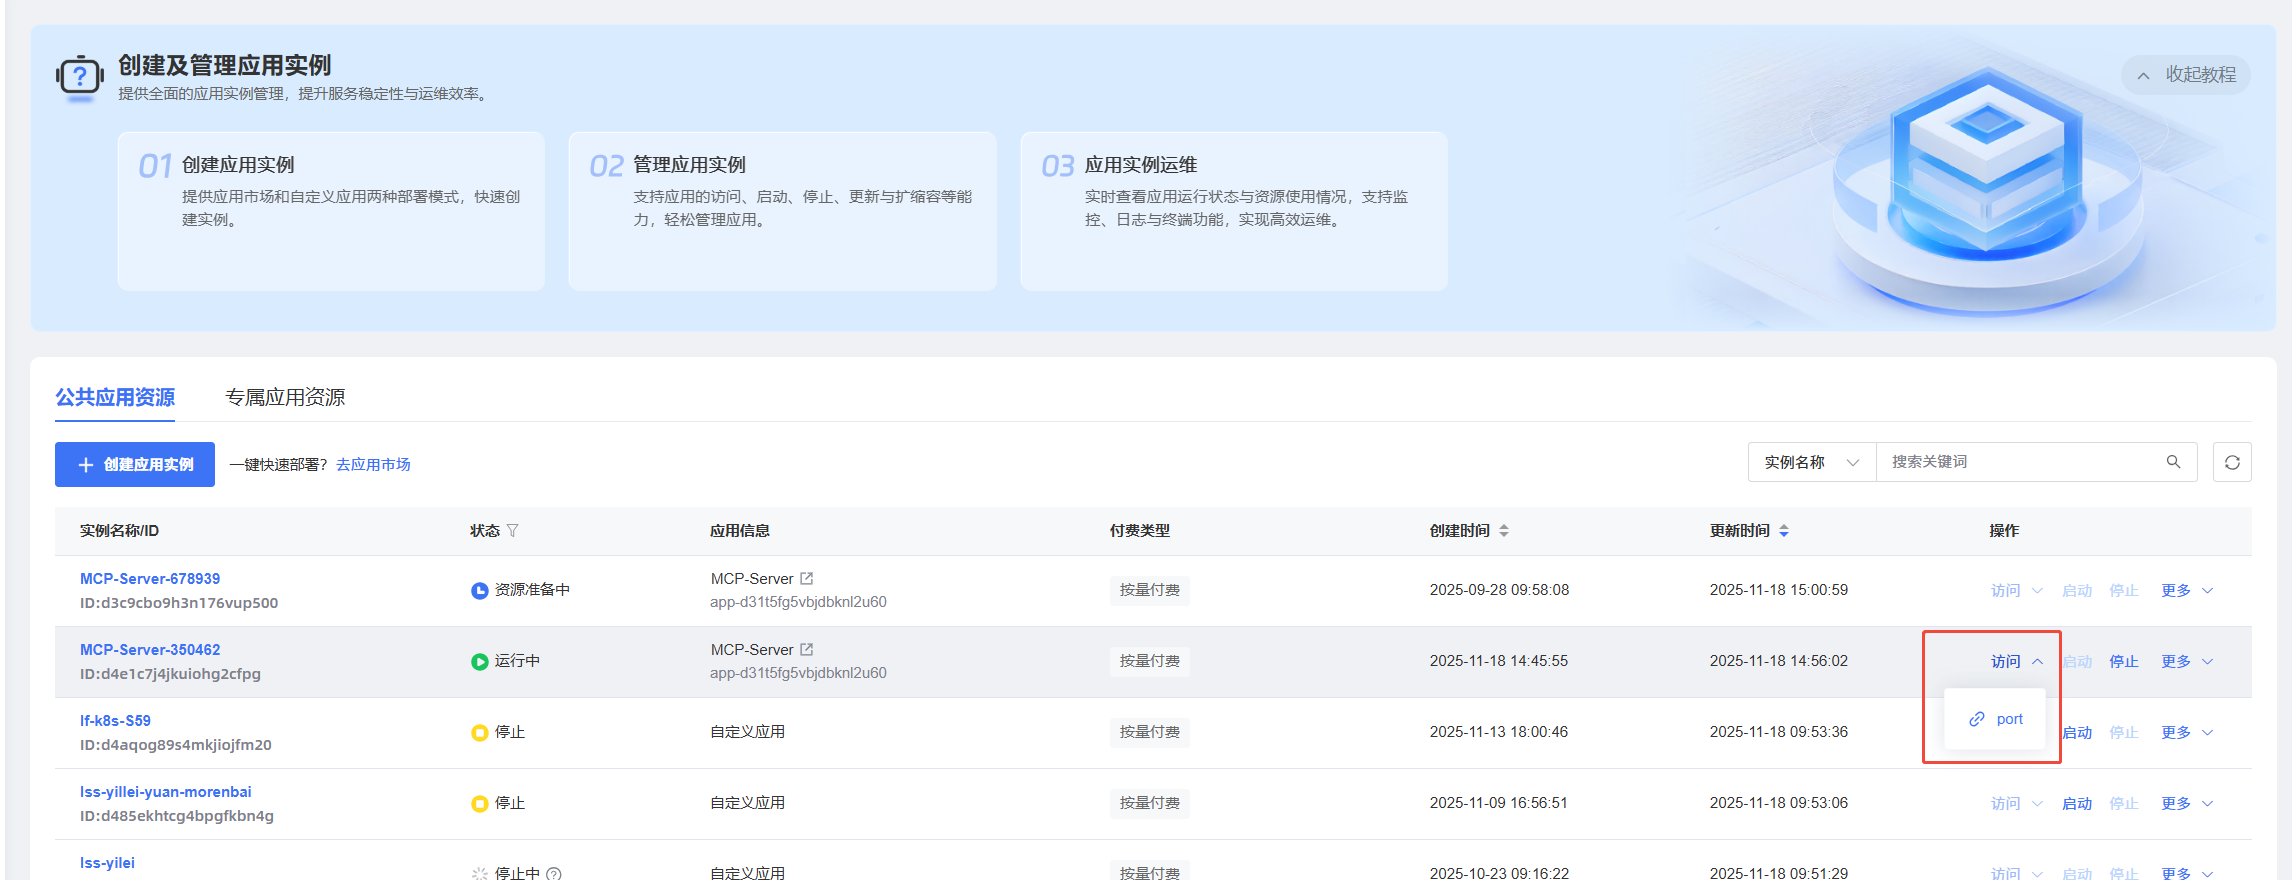Click the refresh icon beside search box
This screenshot has height=880, width=2292.
click(x=2231, y=462)
